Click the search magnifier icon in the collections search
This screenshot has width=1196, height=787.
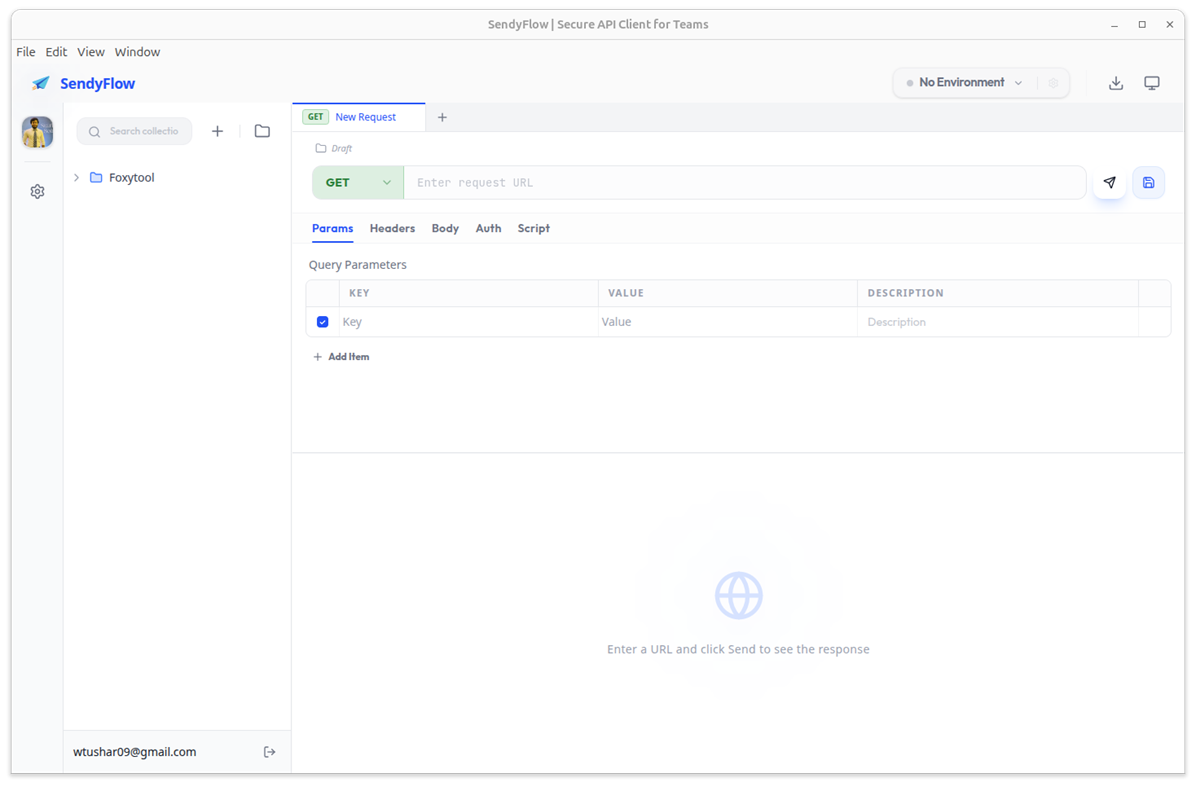click(95, 132)
